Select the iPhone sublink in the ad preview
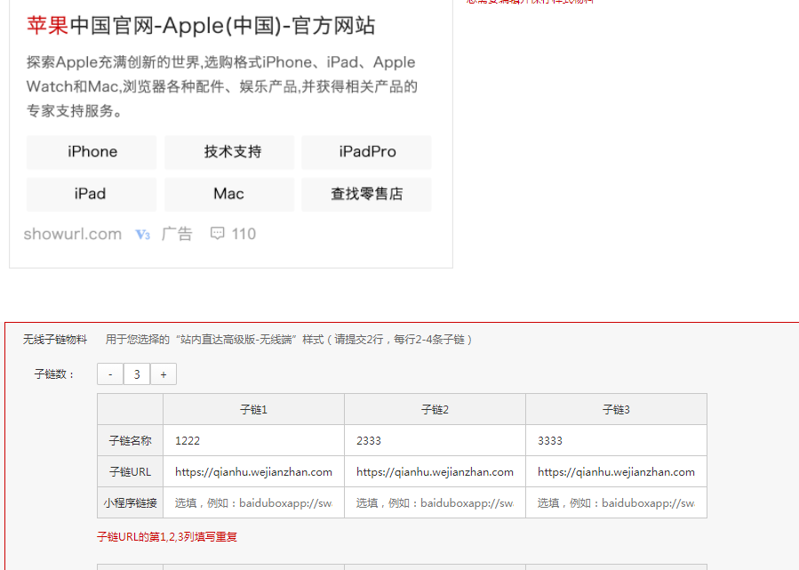The width and height of the screenshot is (799, 570). (92, 152)
